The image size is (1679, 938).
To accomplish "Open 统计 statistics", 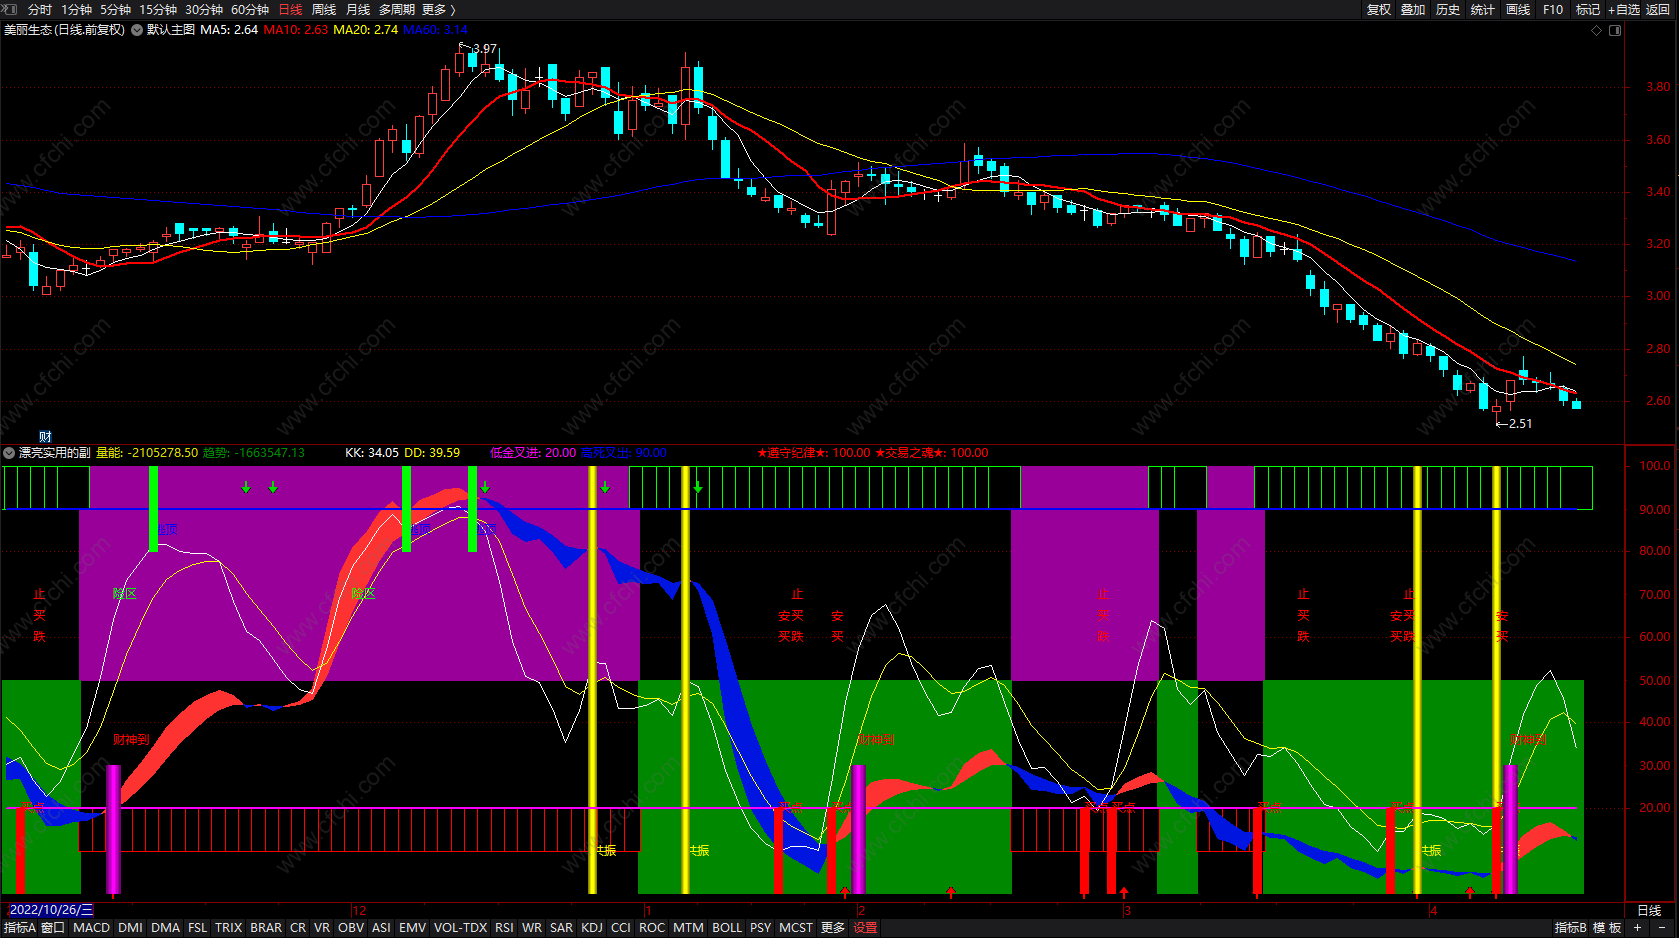I will pos(1483,9).
